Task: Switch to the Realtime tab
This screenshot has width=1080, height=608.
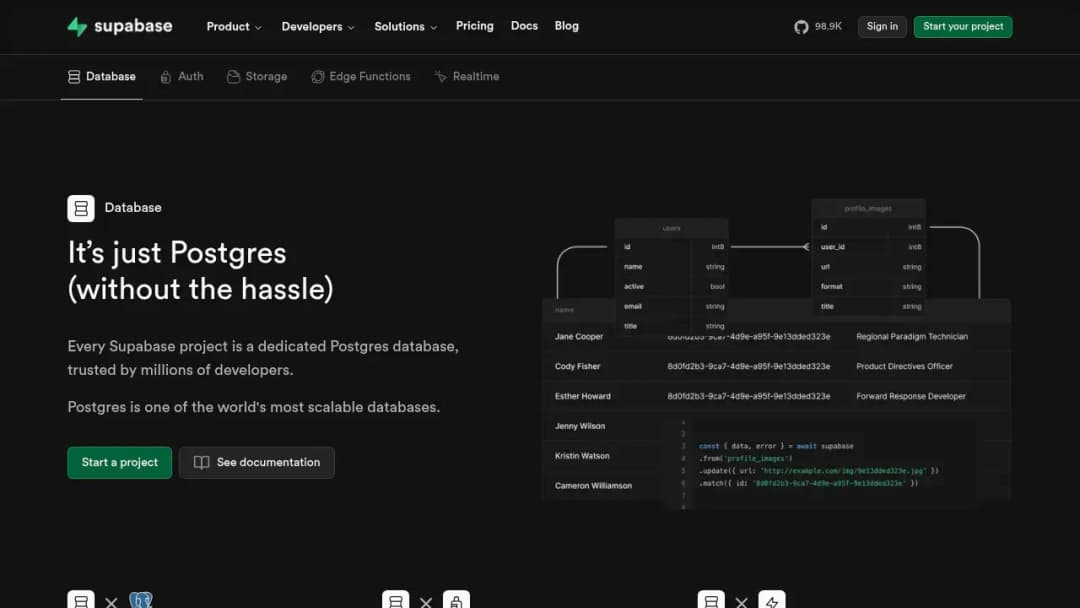Action: (467, 76)
